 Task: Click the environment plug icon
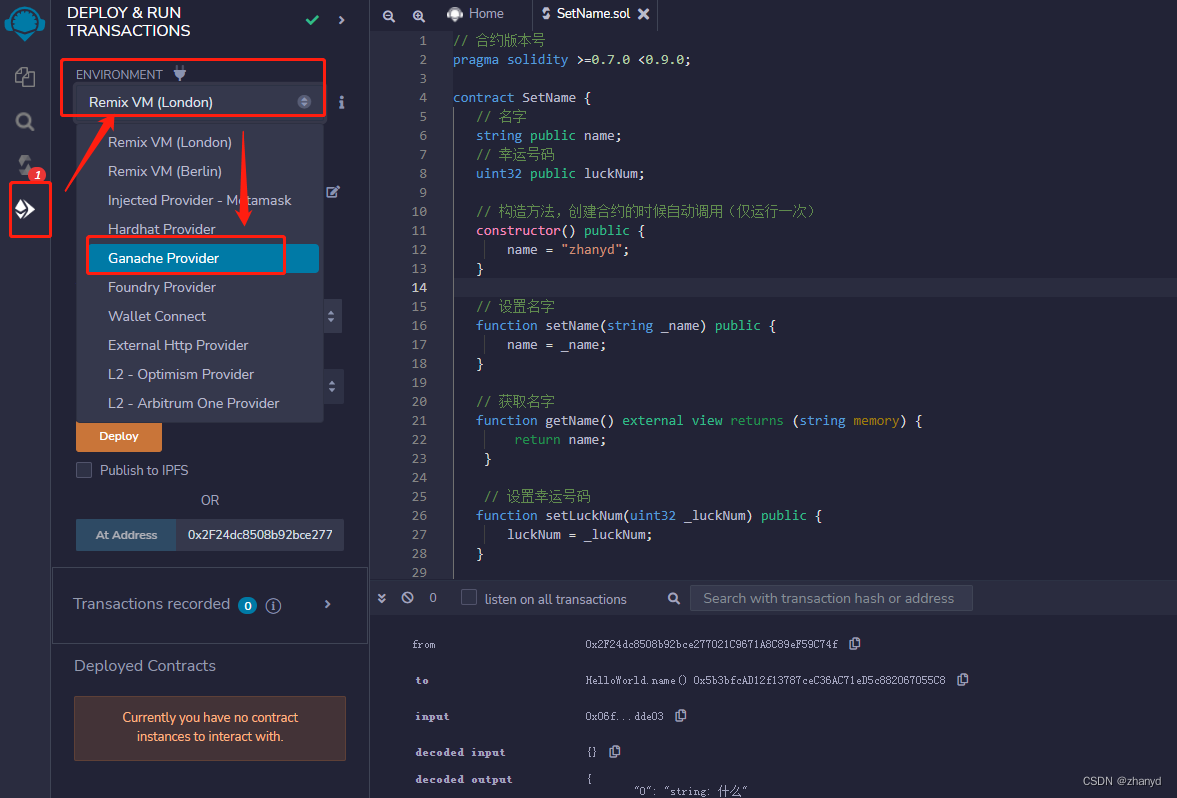coord(179,74)
